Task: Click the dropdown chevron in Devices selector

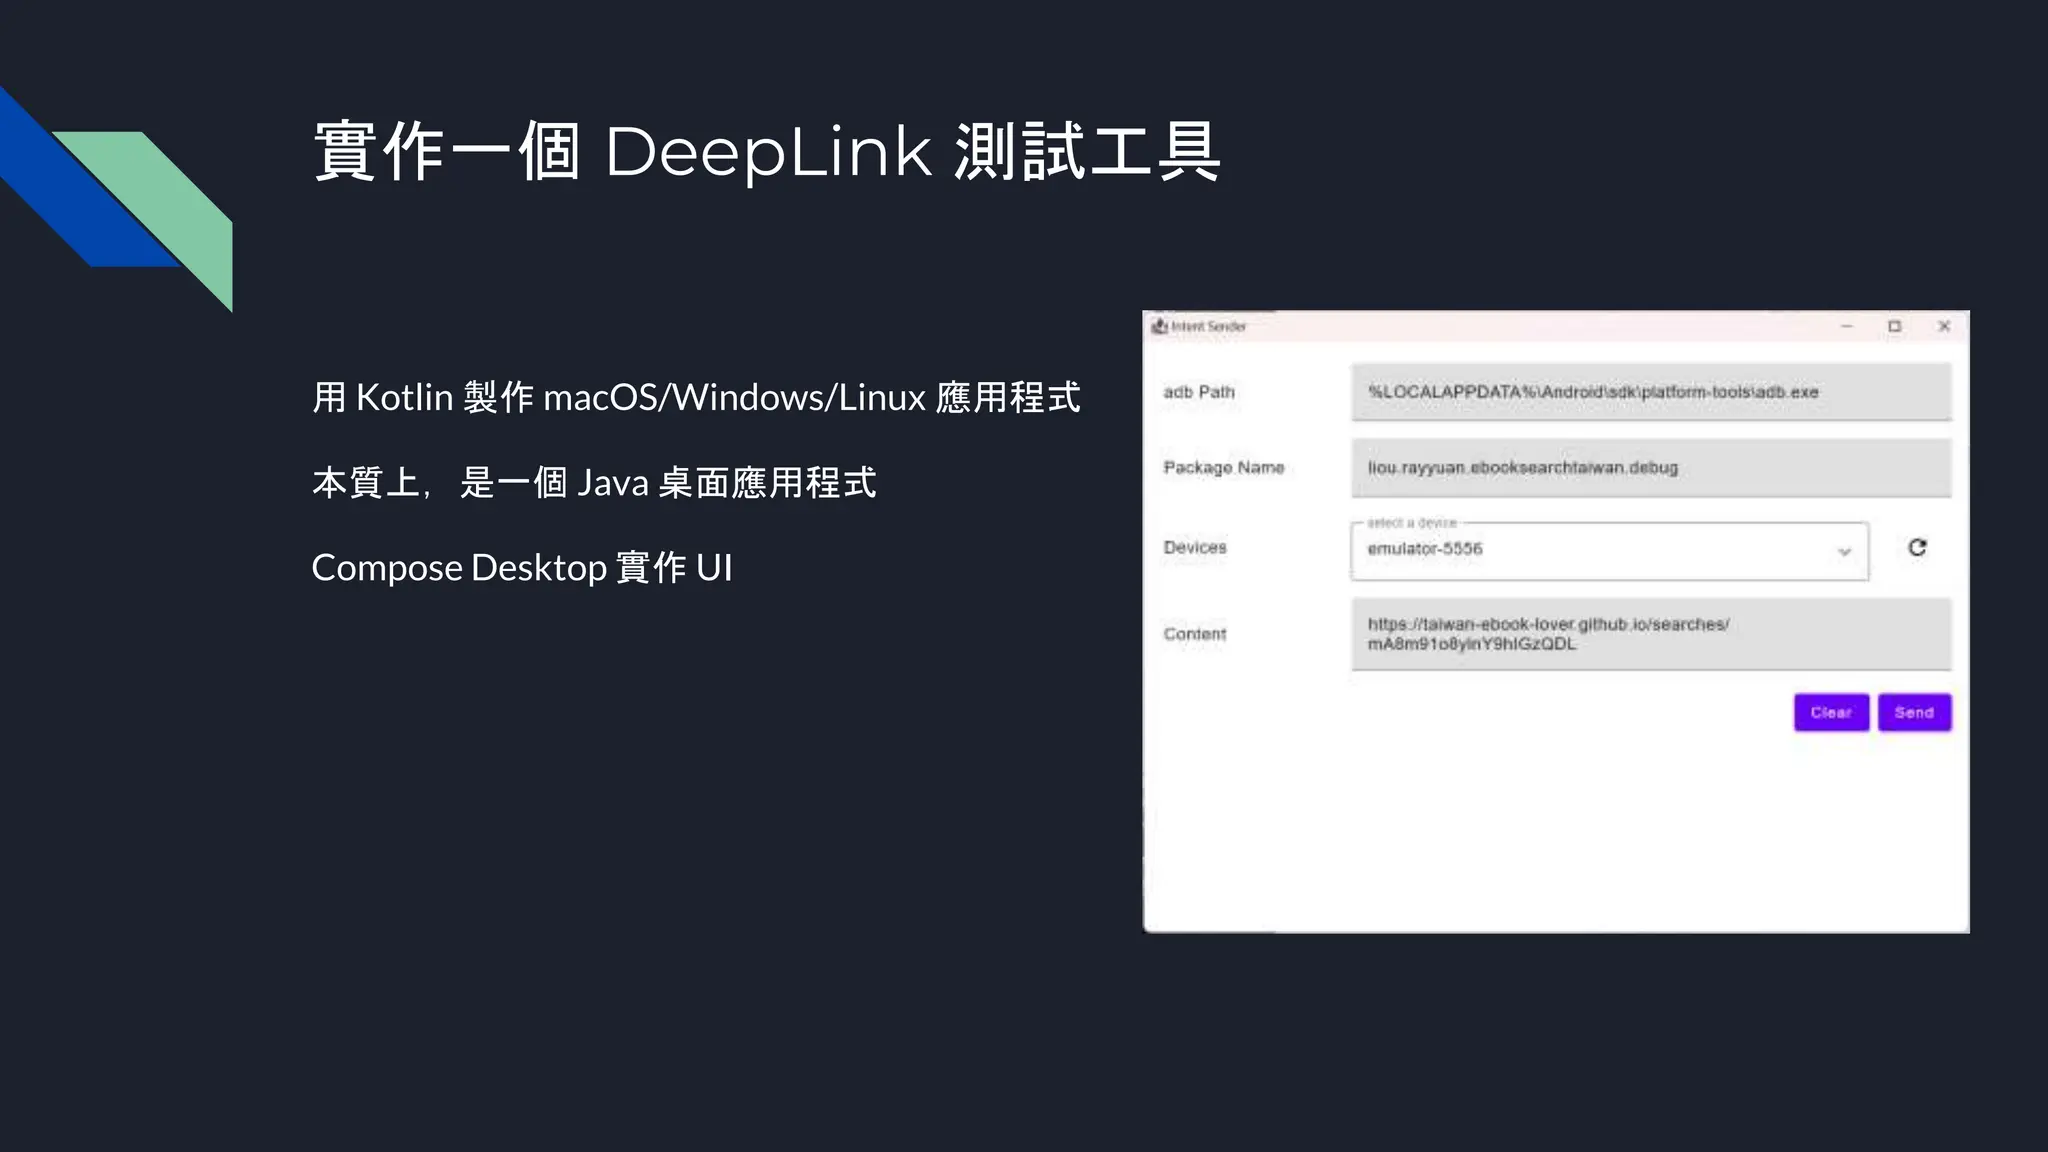Action: [1844, 551]
